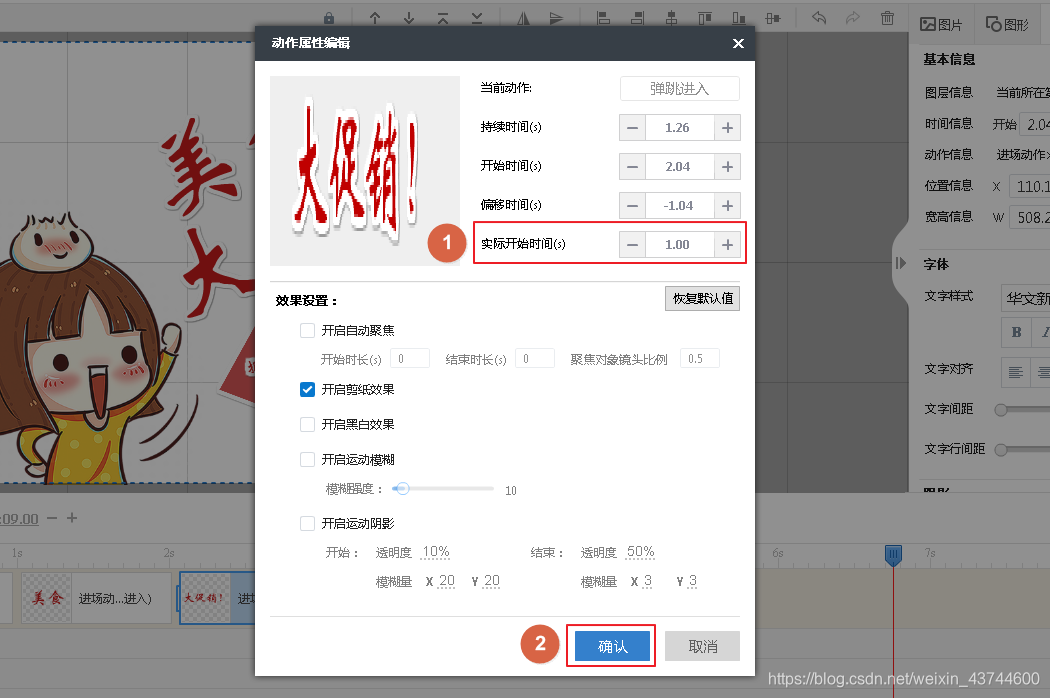
Task: Decrease 偏移时间 with minus button
Action: [x=632, y=206]
